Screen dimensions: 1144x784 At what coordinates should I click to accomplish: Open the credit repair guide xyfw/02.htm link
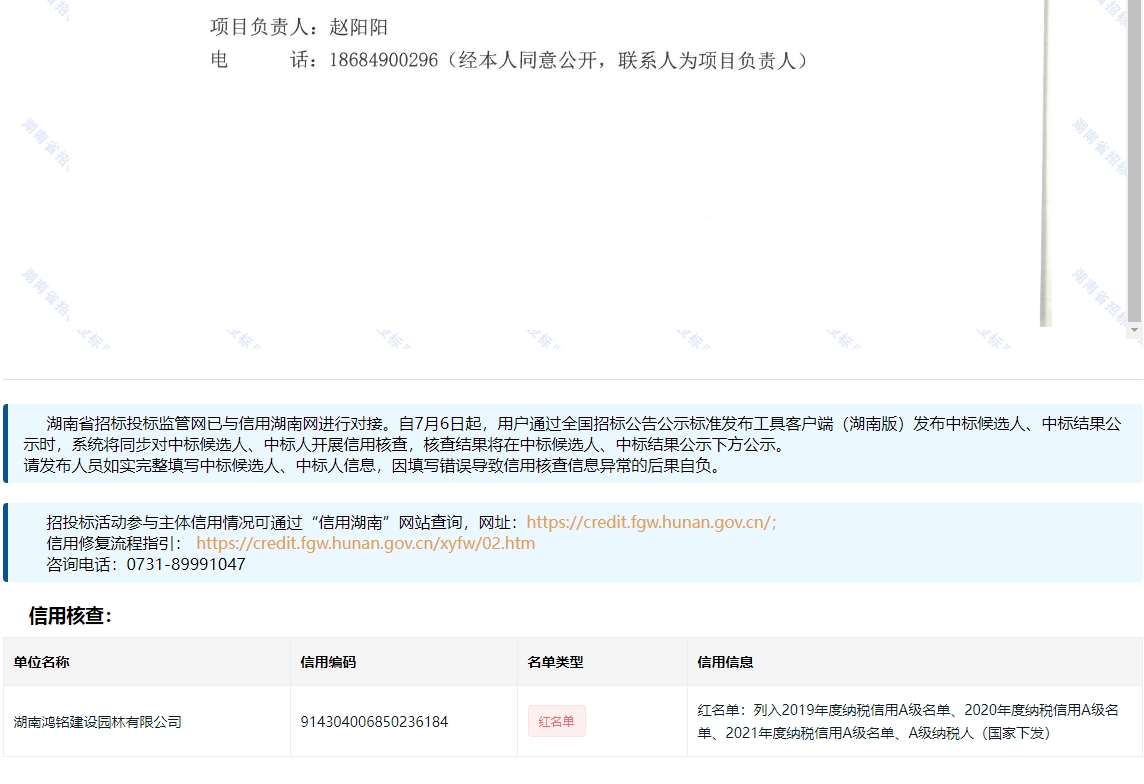(x=365, y=543)
